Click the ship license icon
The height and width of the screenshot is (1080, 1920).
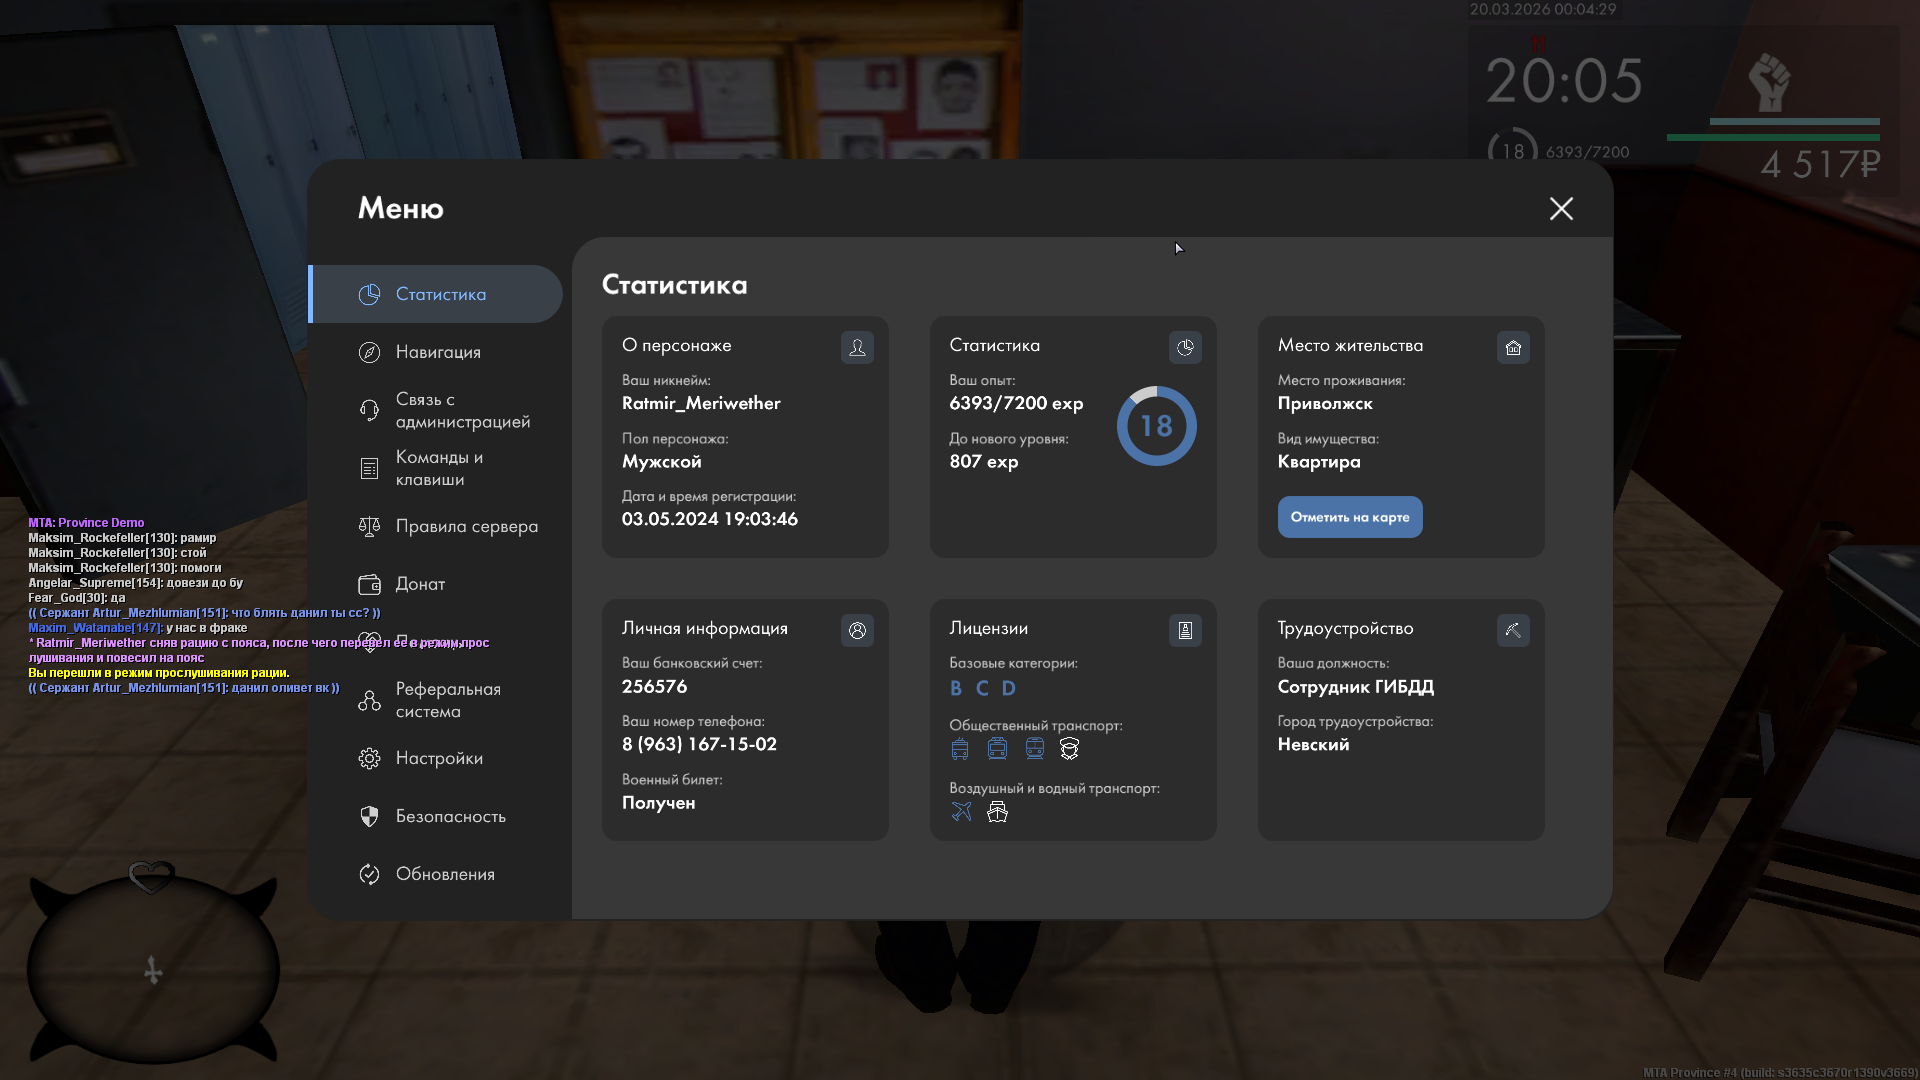pos(997,811)
